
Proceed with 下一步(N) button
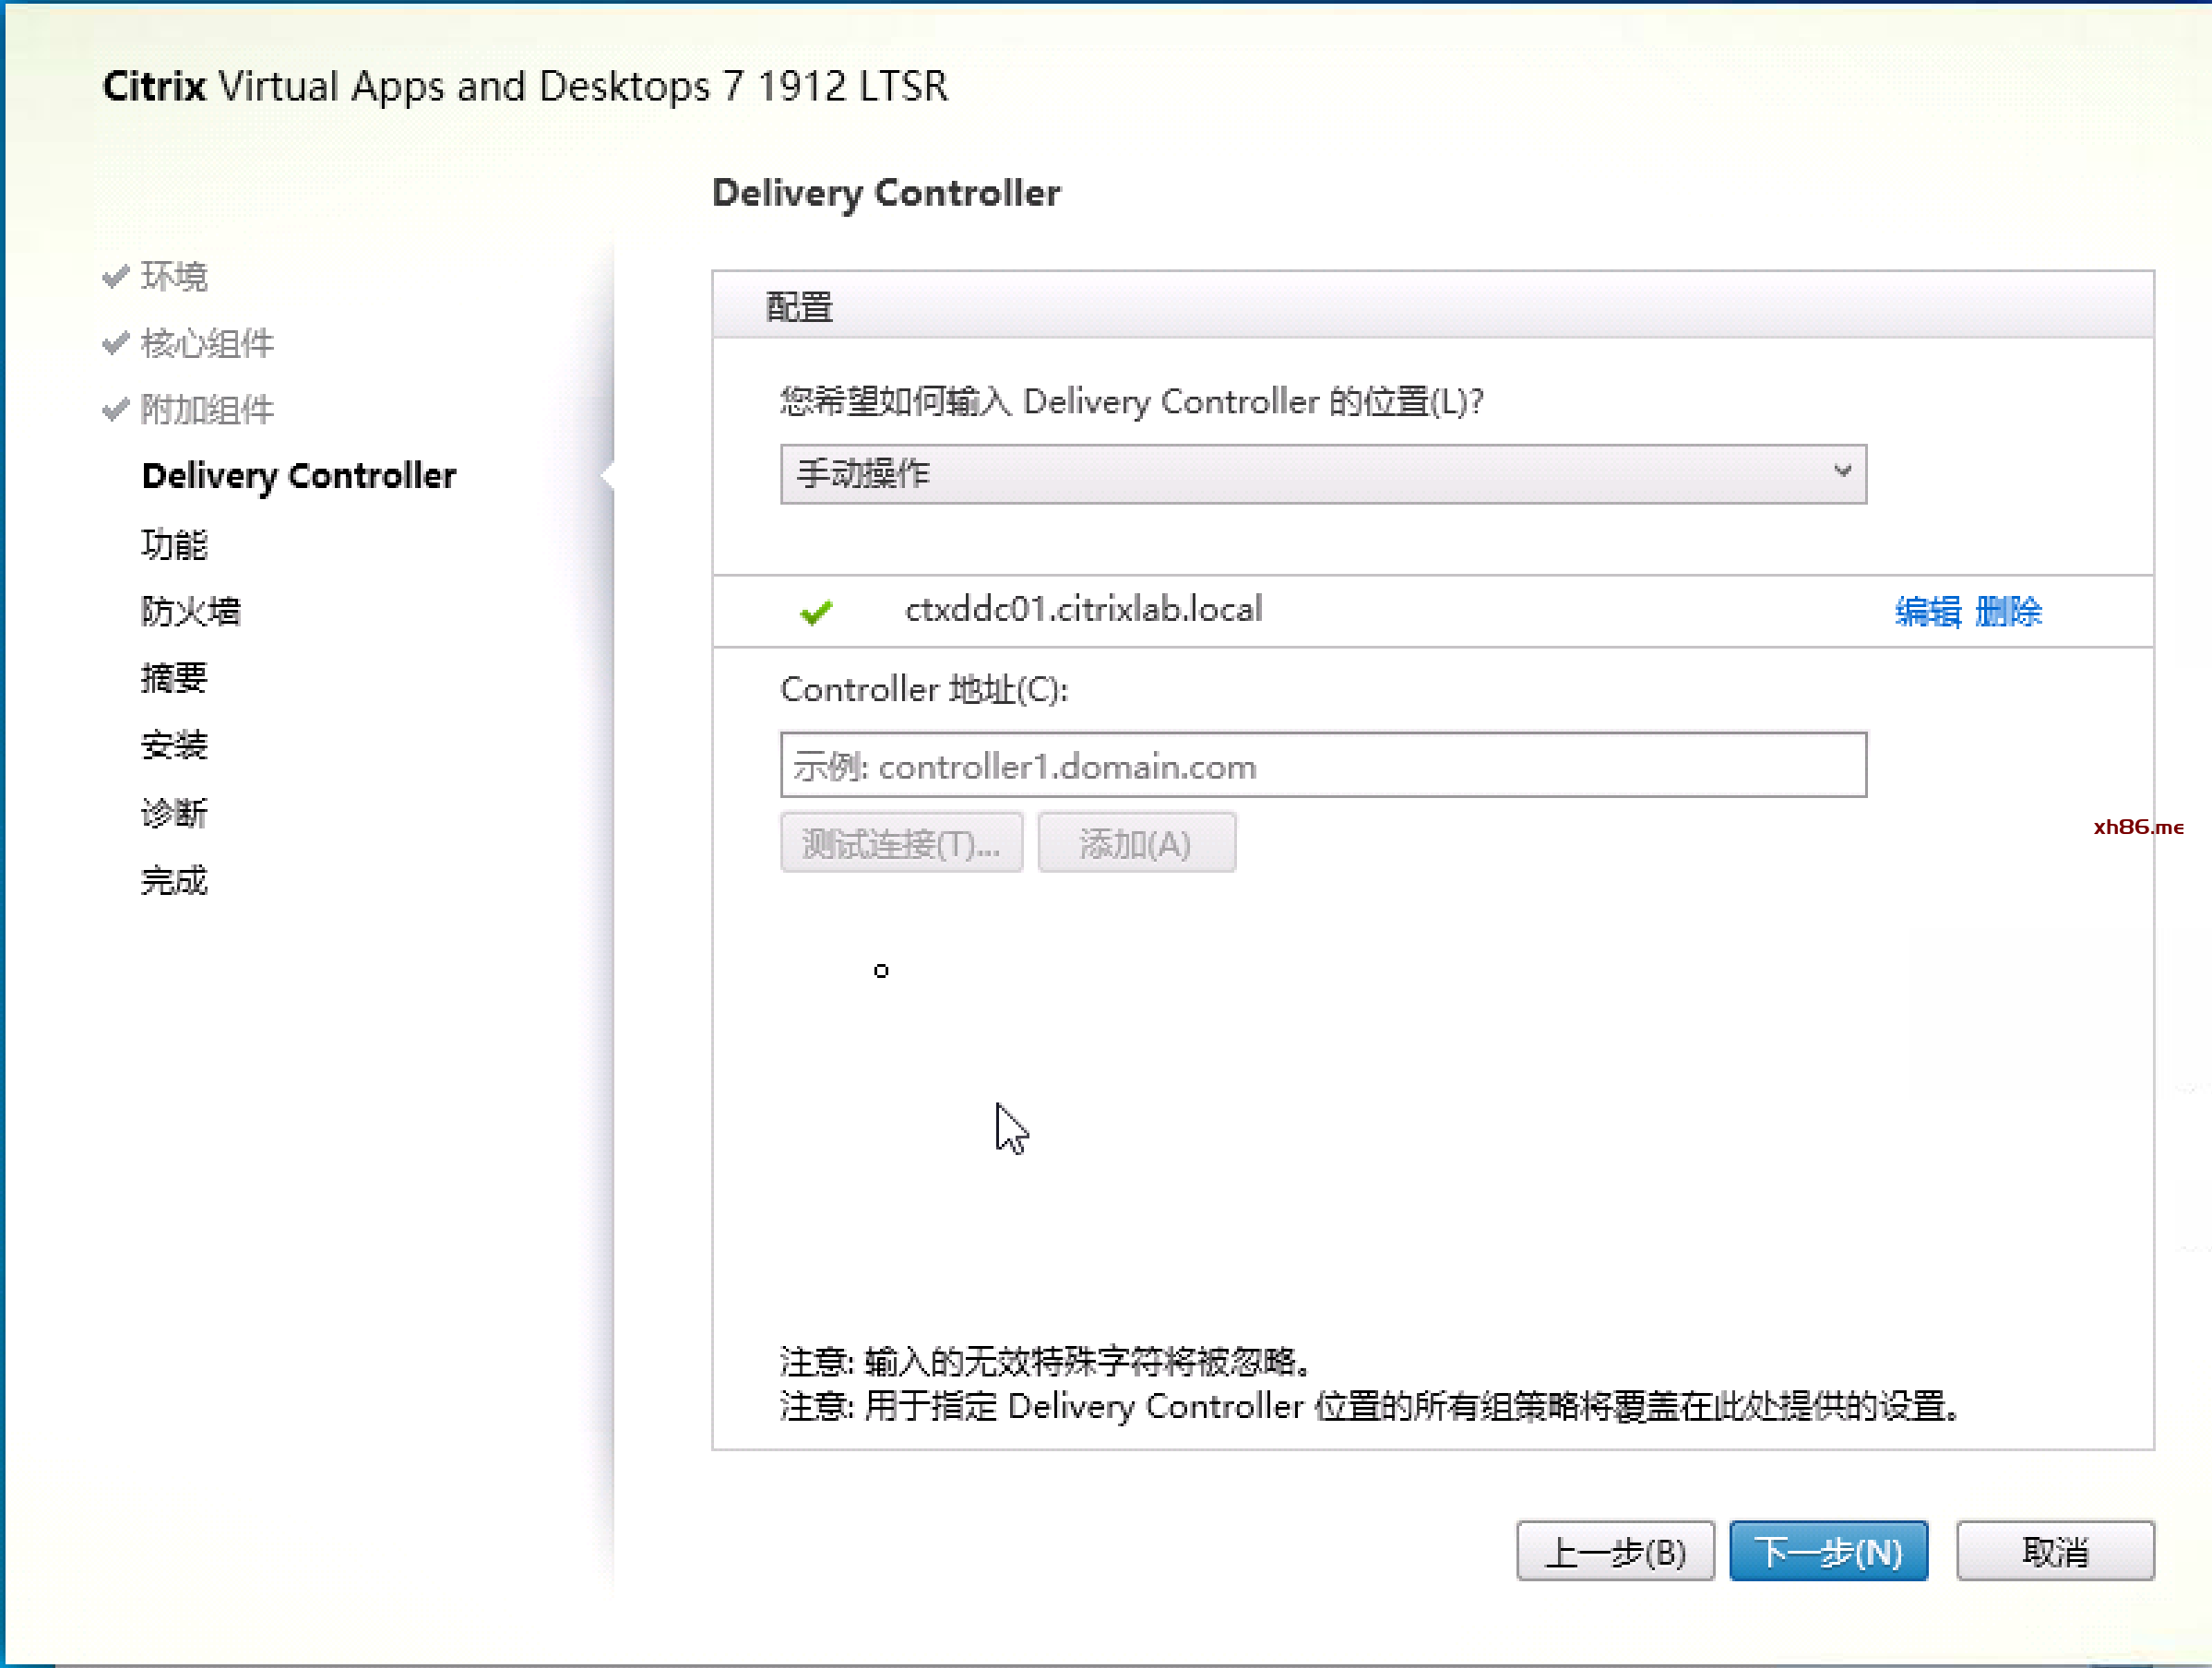(x=1828, y=1552)
